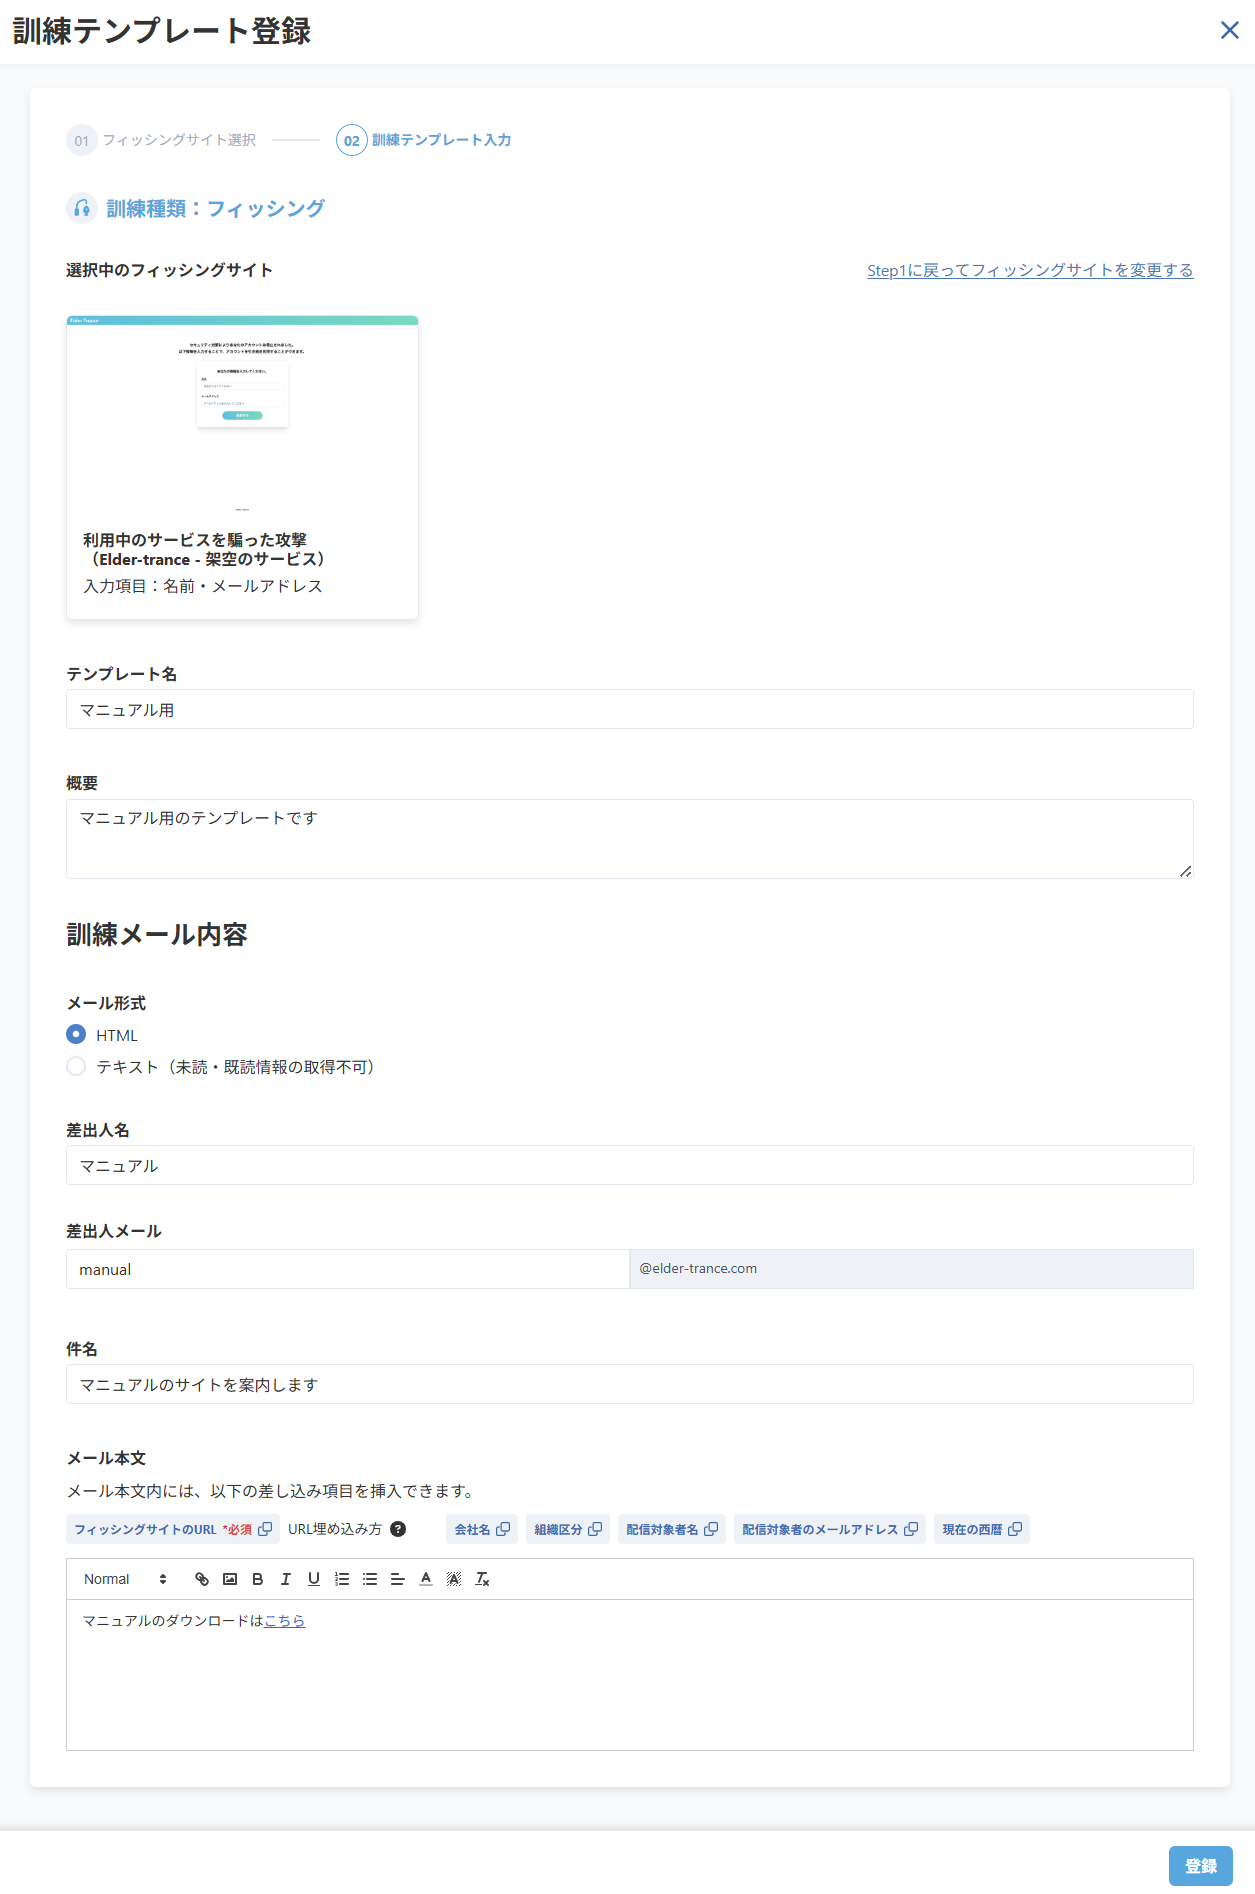Open the text alignment dropdown in editor
Image resolution: width=1255 pixels, height=1894 pixels.
pyautogui.click(x=398, y=1579)
